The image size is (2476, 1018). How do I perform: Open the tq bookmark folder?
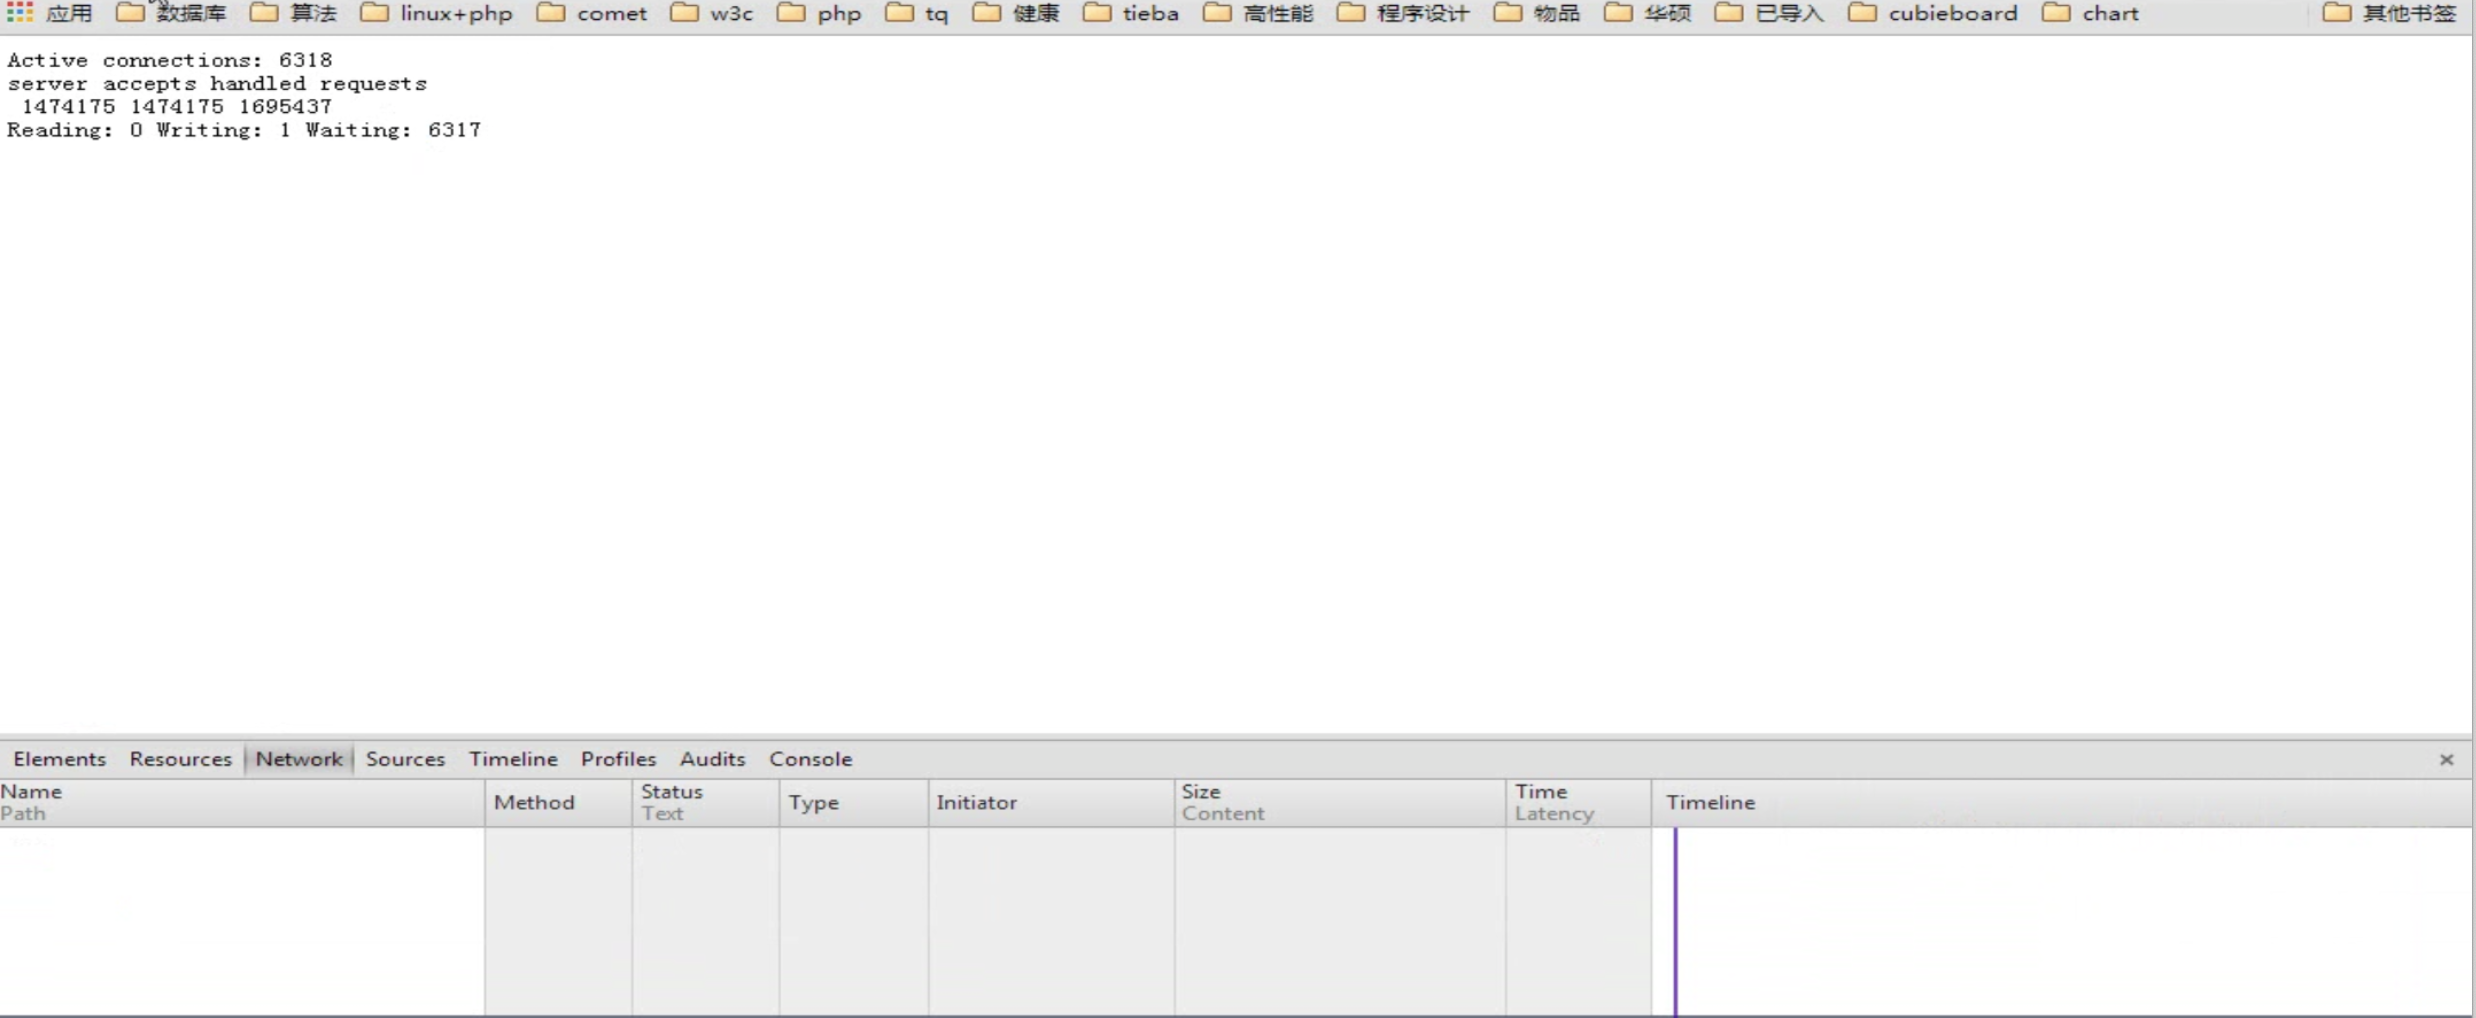[917, 13]
